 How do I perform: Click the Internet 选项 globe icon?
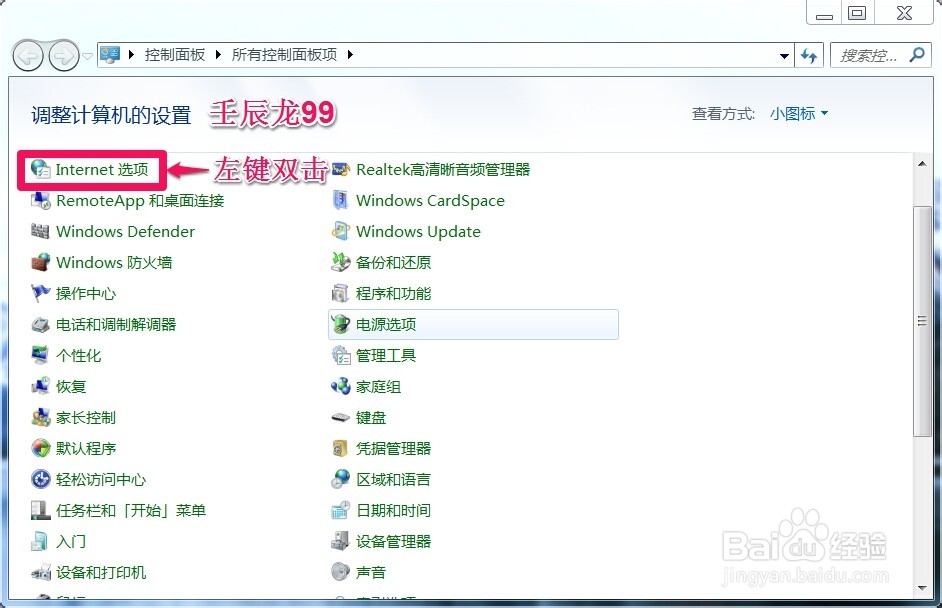coord(40,169)
